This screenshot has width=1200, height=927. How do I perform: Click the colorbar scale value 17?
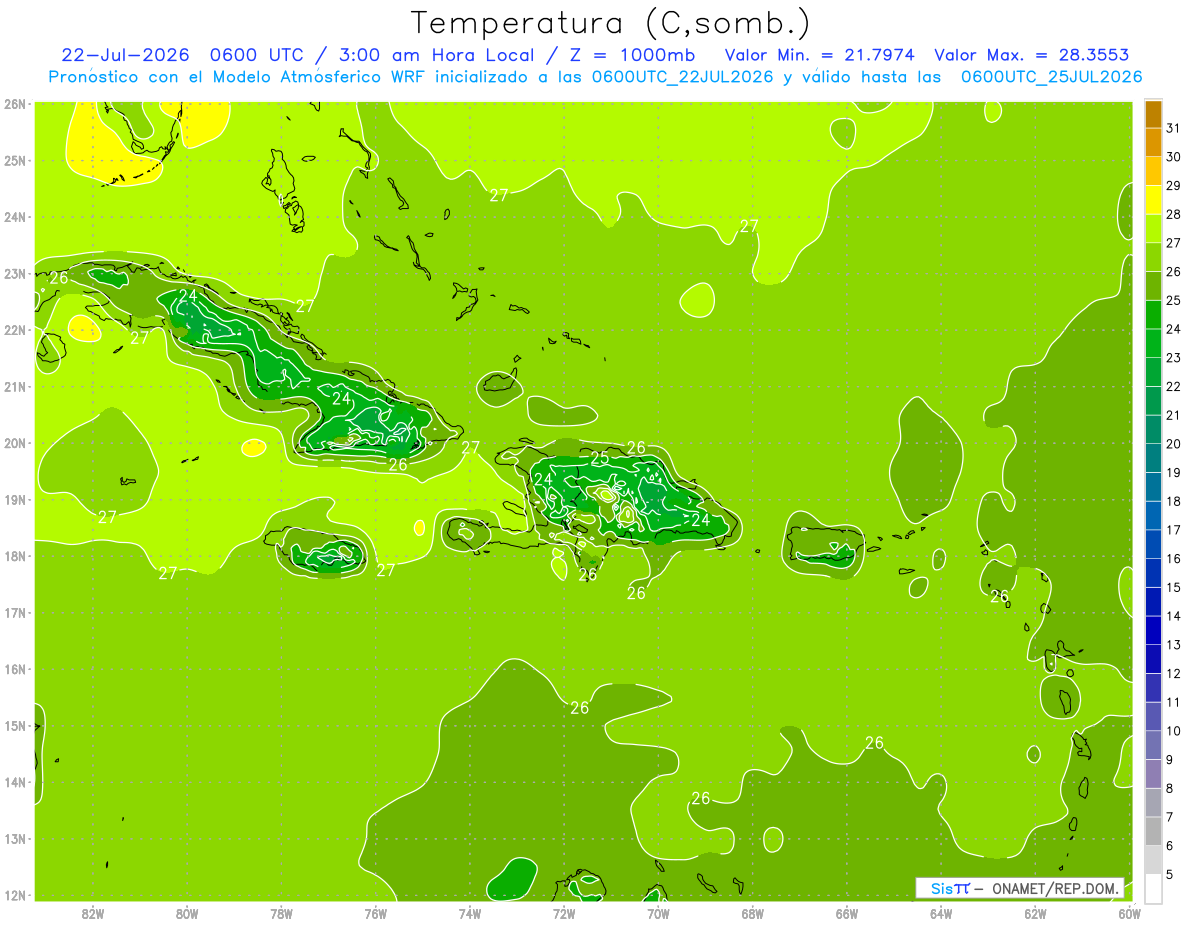pos(1174,530)
